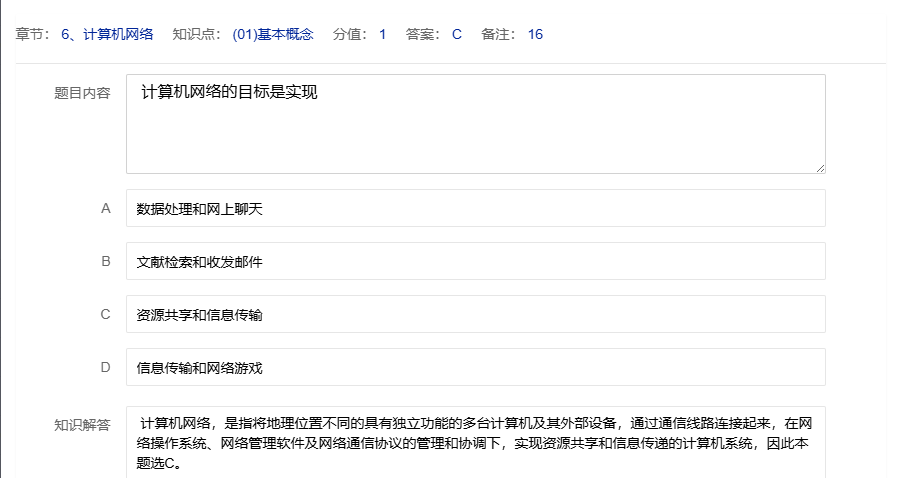Select option B field 文献检索和收发邮件
901x478 pixels.
point(475,262)
